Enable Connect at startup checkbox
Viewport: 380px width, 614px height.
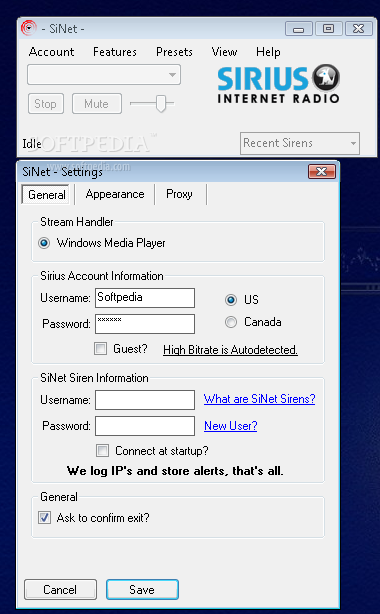(103, 450)
